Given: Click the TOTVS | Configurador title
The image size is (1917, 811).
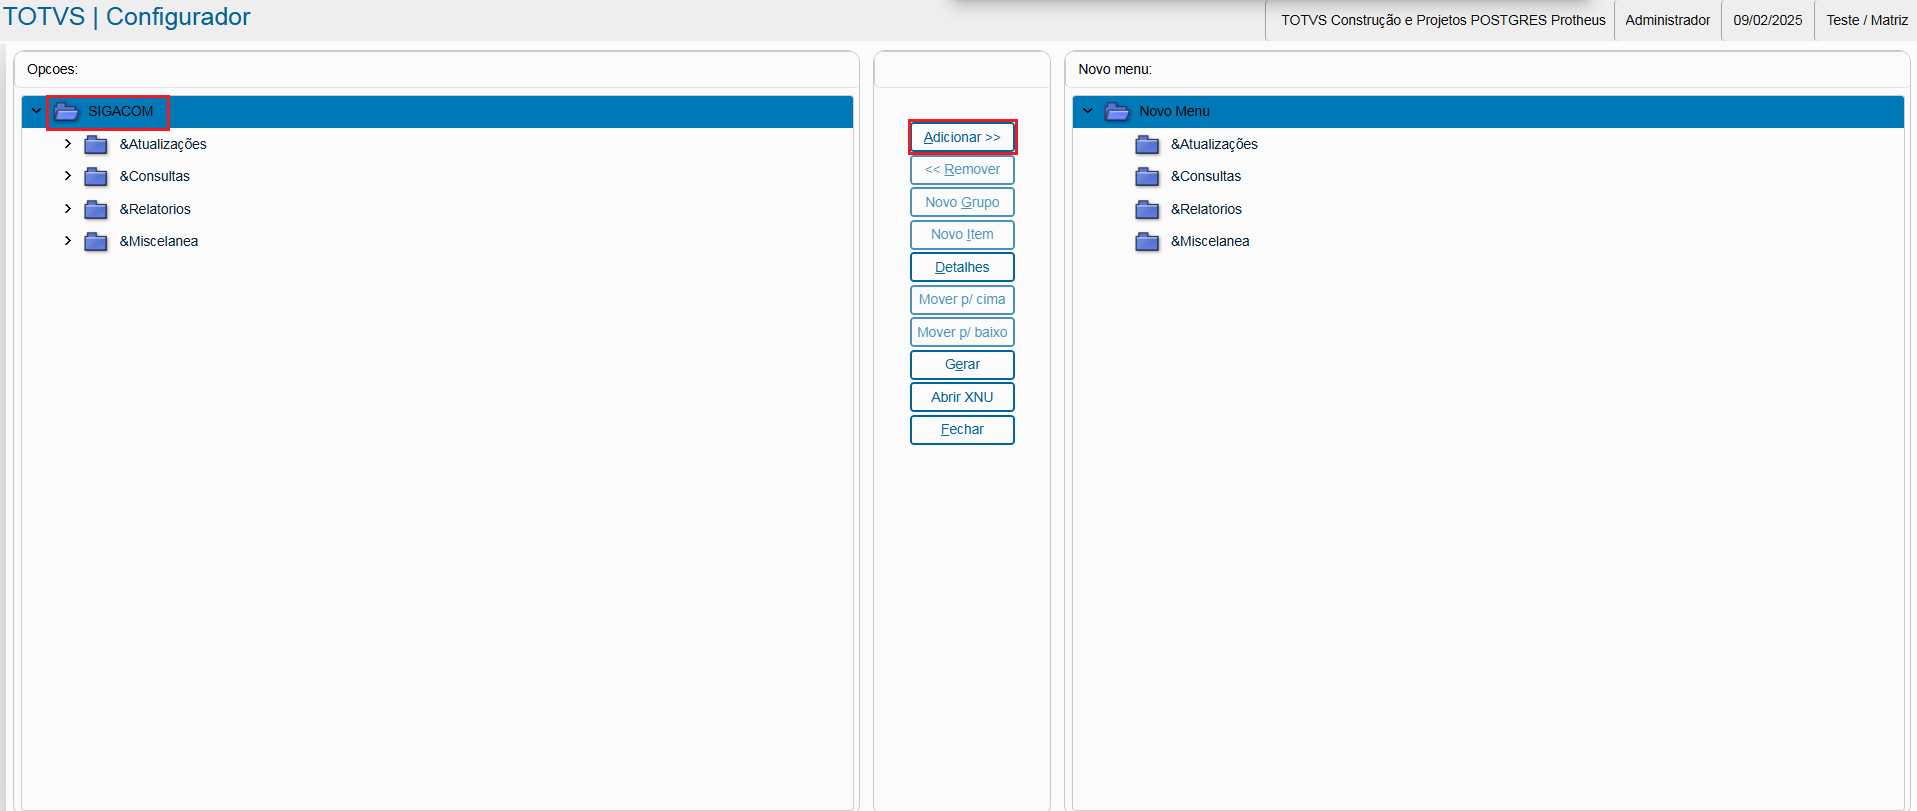Looking at the screenshot, I should (127, 17).
